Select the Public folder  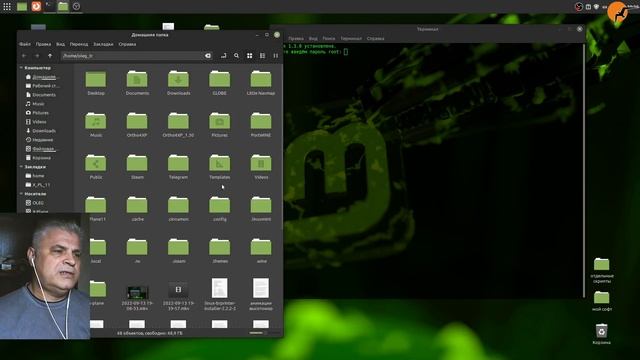[x=96, y=163]
